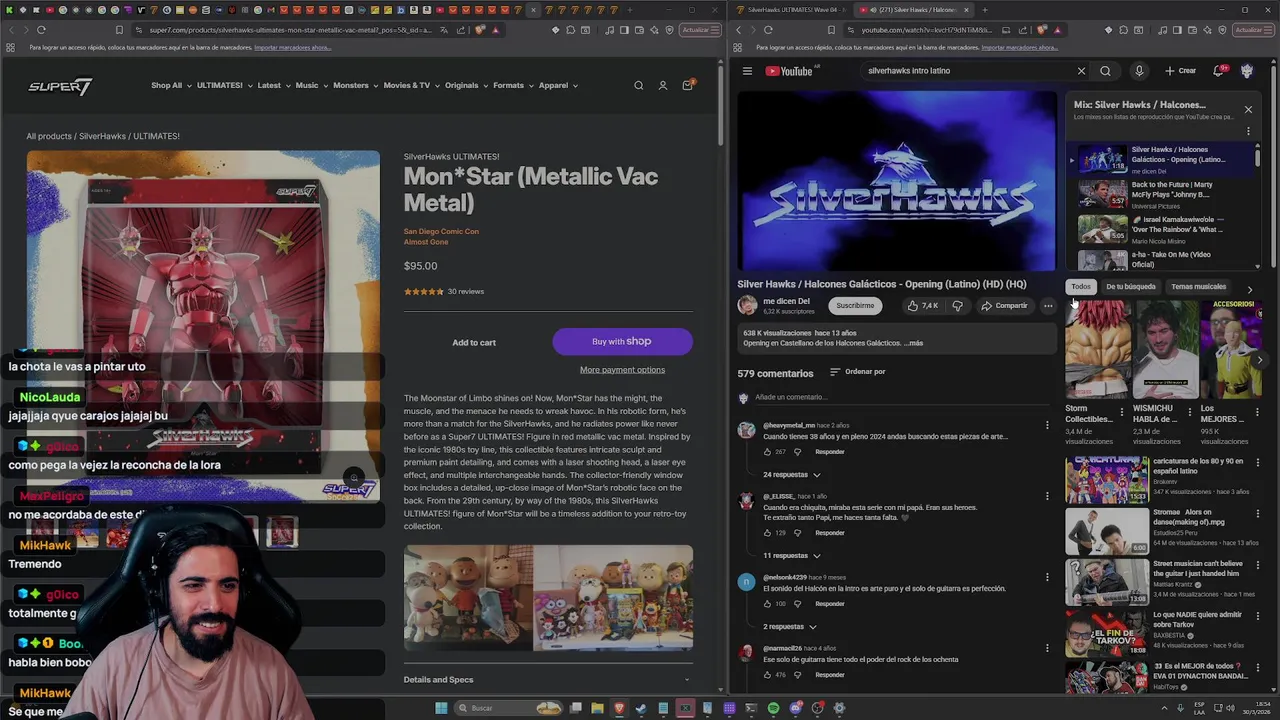Image resolution: width=1280 pixels, height=720 pixels.
Task: Expand the ULTIMATES! nav dropdown
Action: point(224,86)
